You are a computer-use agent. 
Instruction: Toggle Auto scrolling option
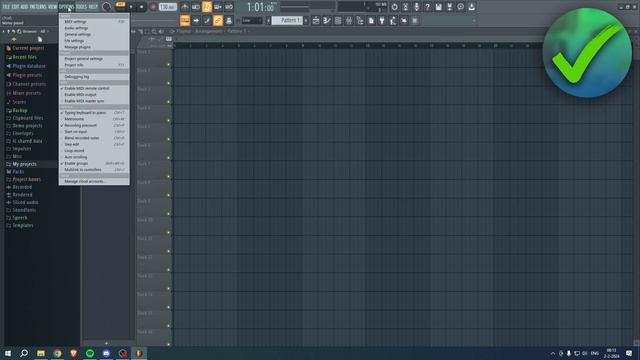94,157
